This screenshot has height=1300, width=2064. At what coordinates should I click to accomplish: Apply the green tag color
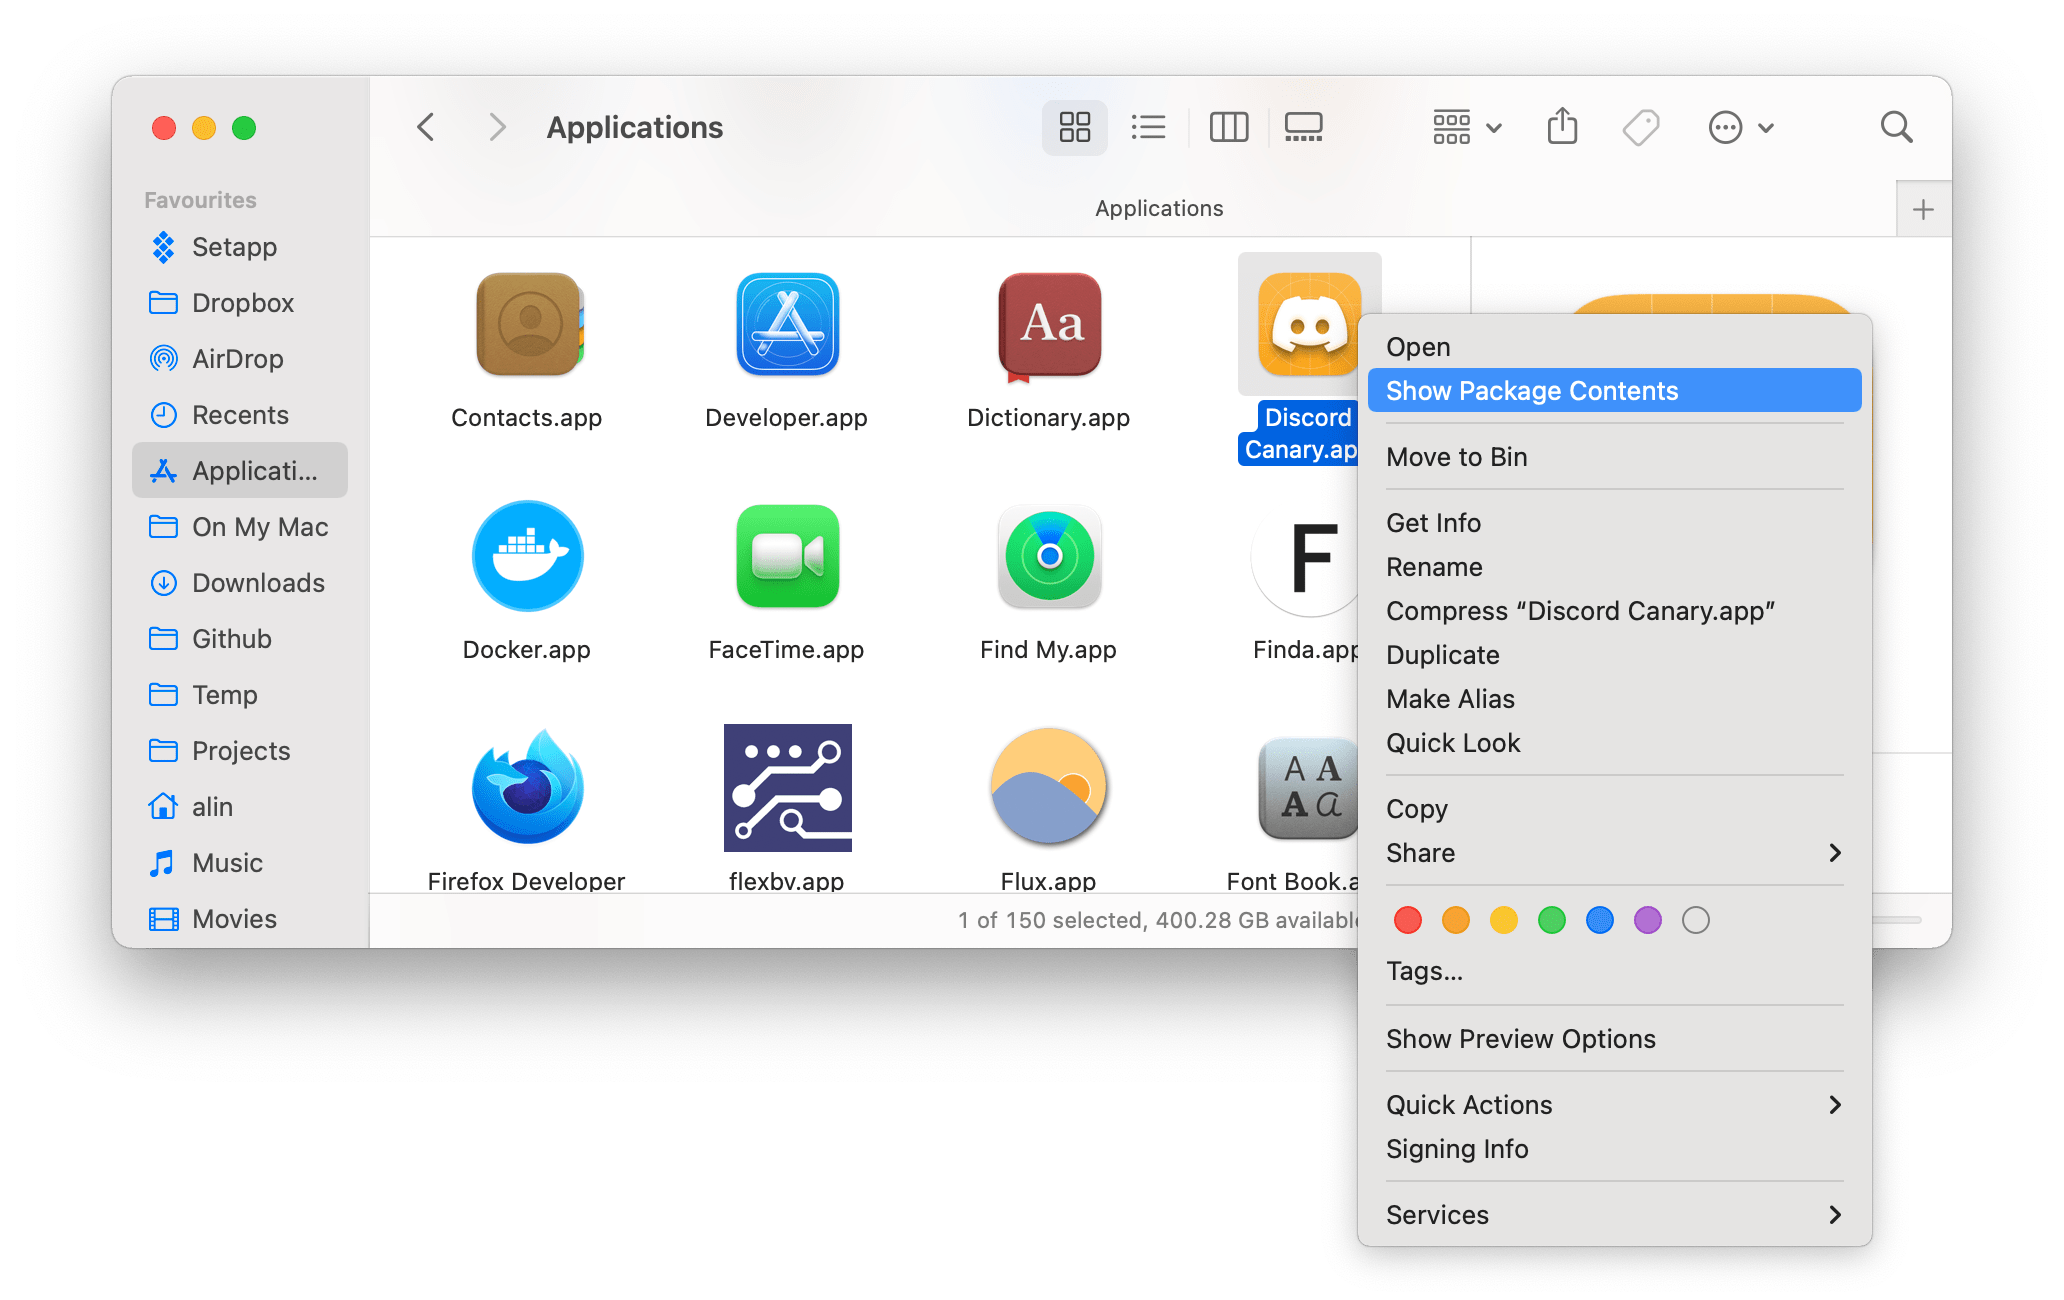1552,920
